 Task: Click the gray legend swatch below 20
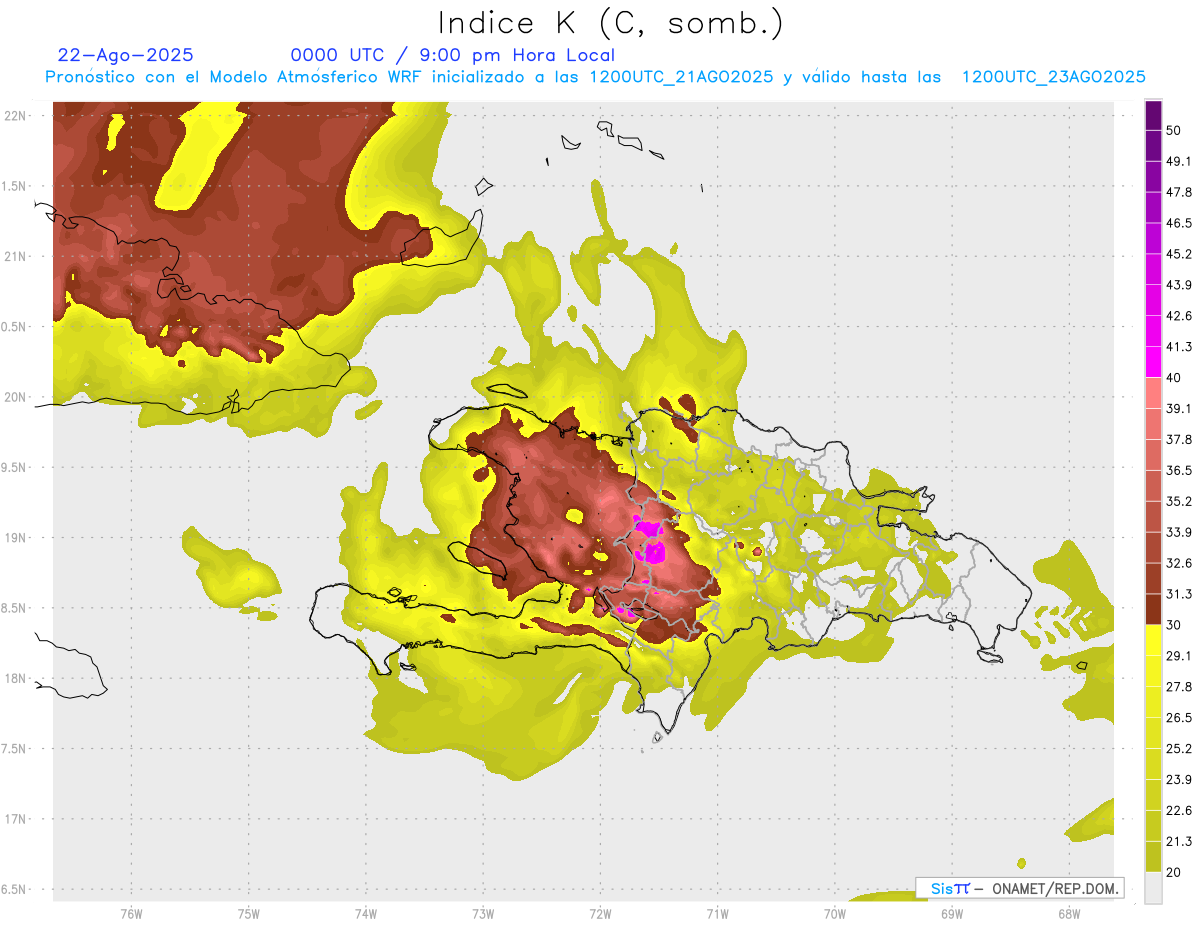1154,887
